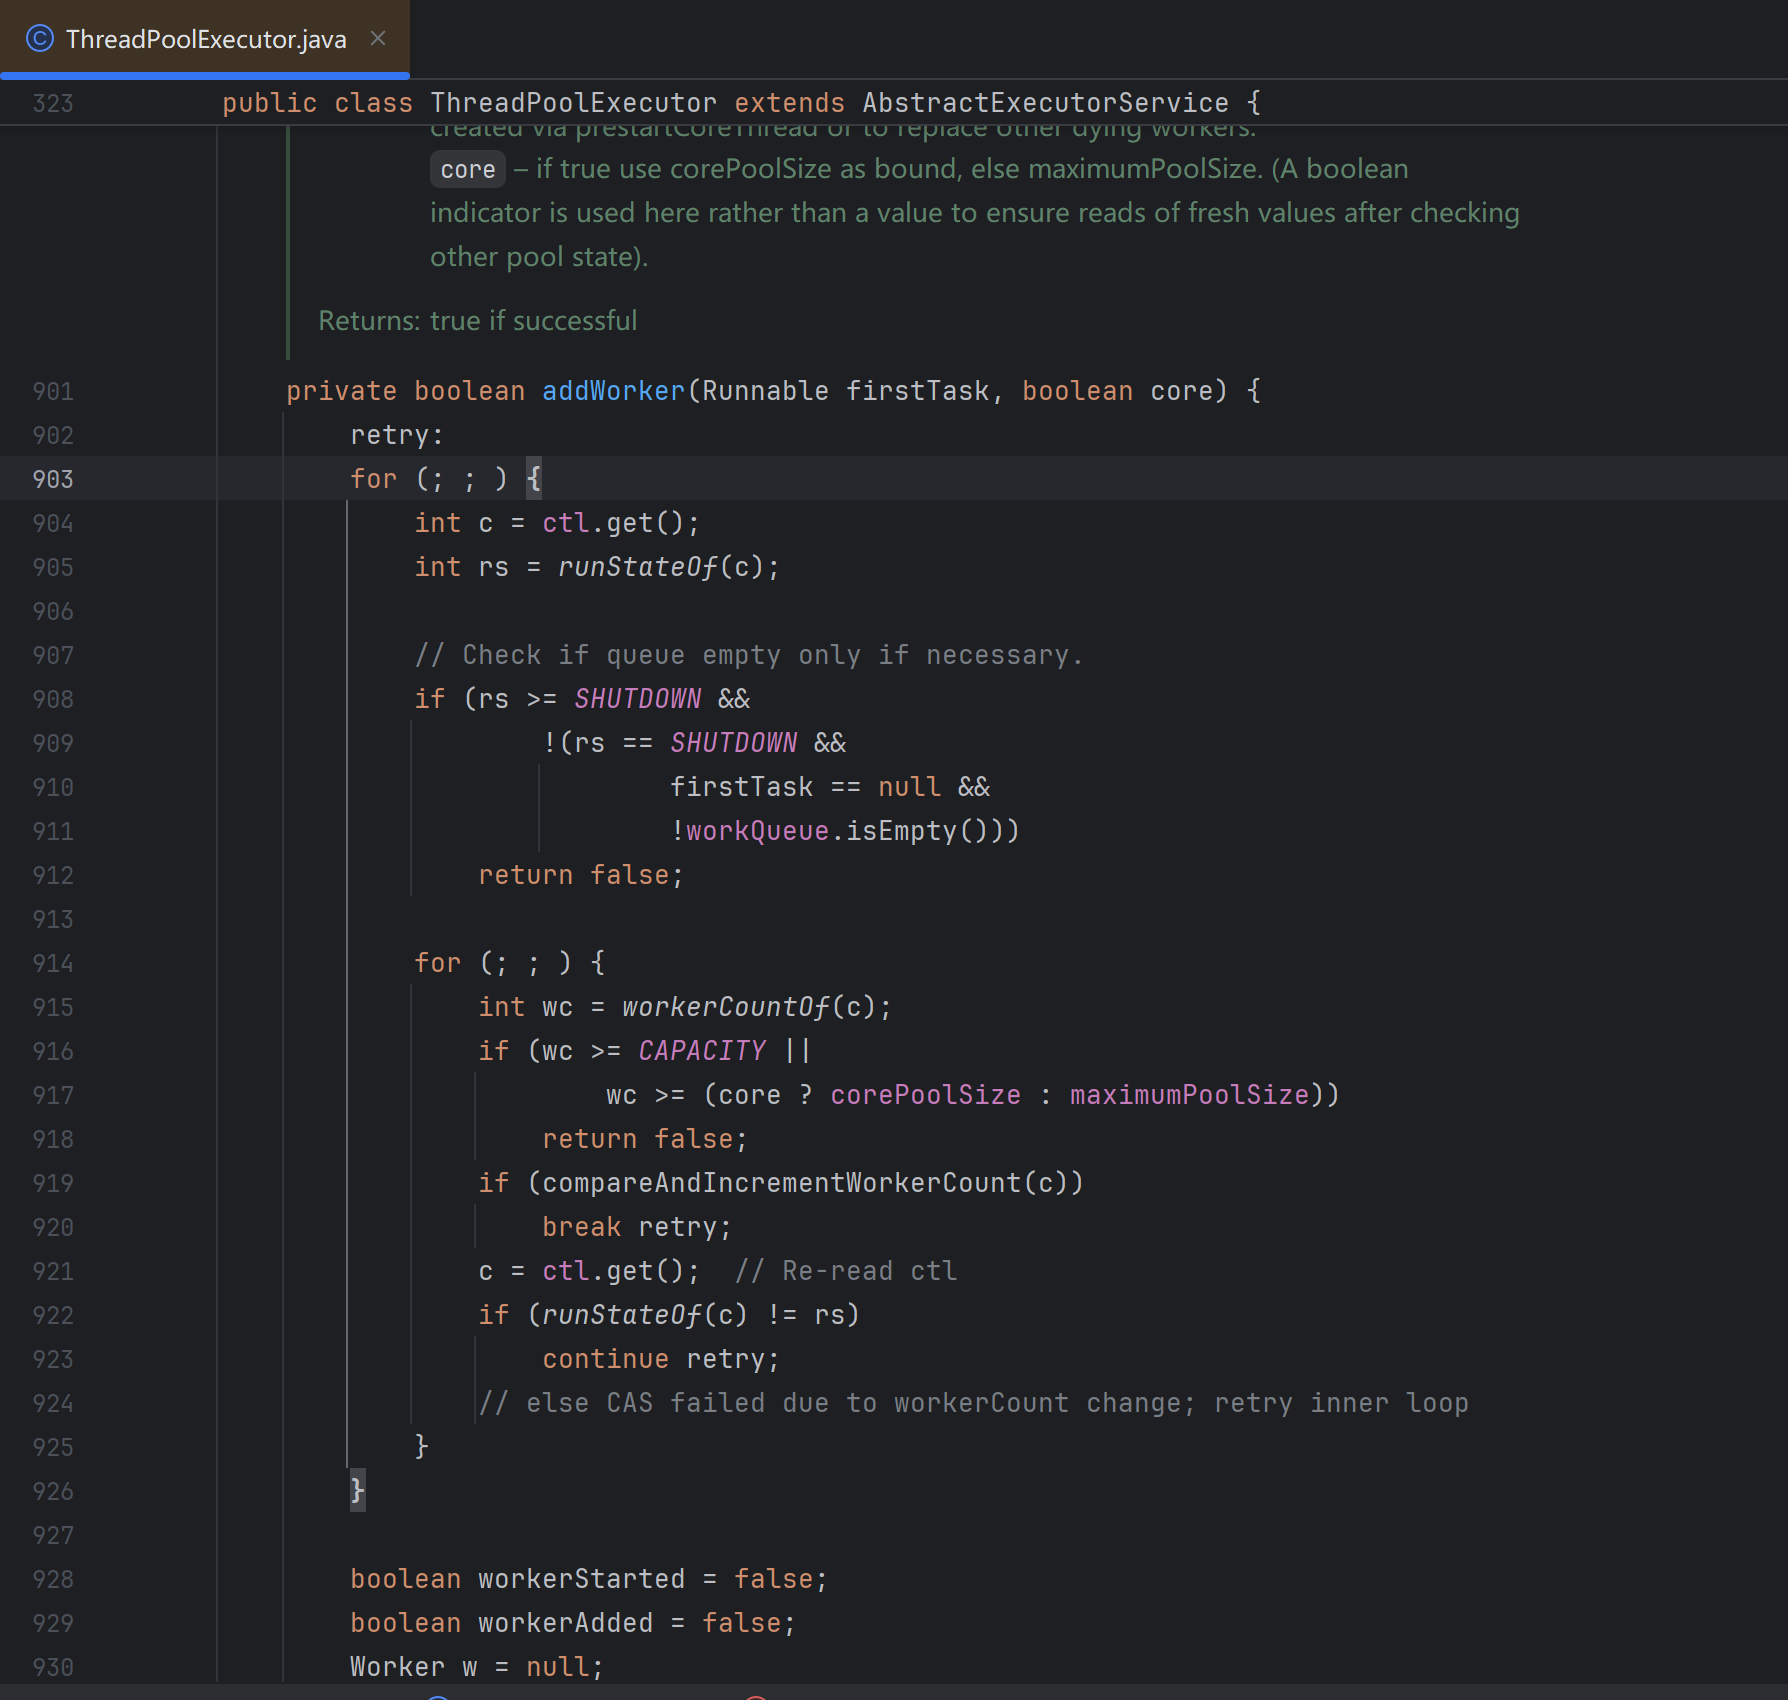Click 'Worker w = null;' on line 930
This screenshot has height=1700, width=1788.
[477, 1667]
